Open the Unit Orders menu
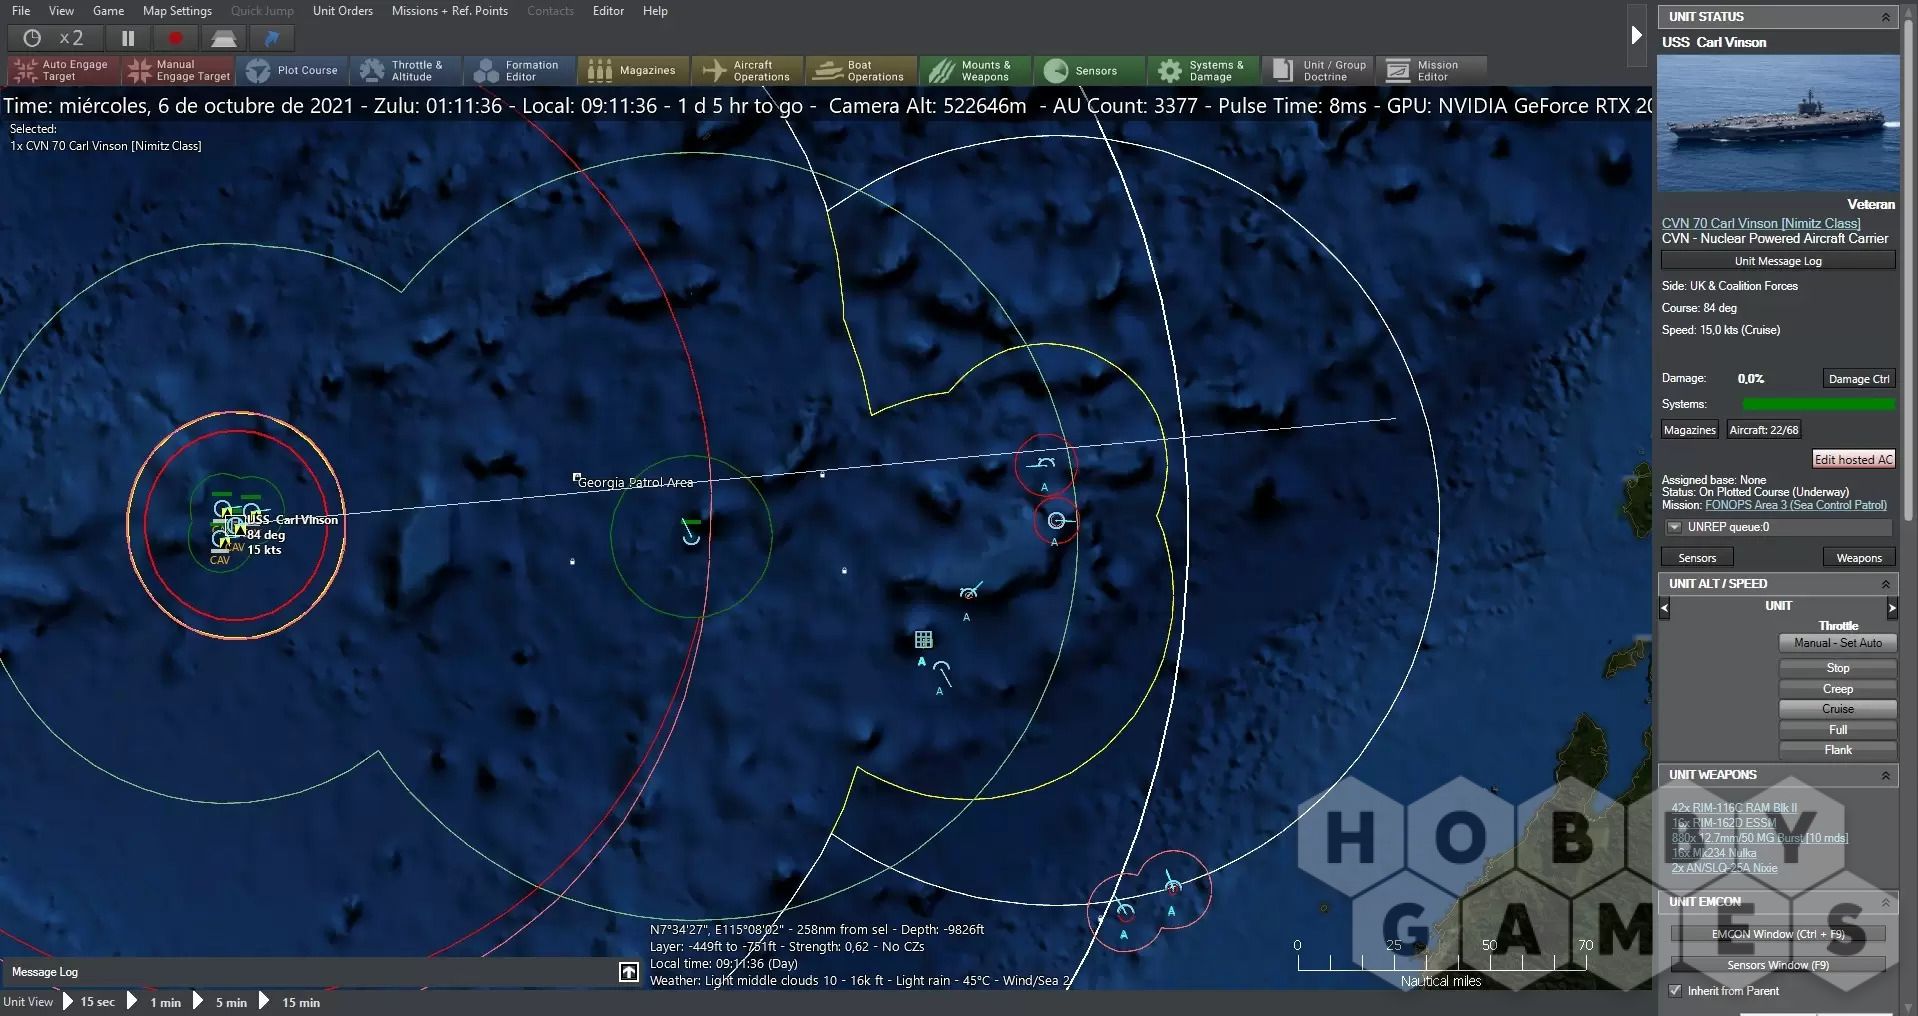Viewport: 1918px width, 1016px height. pos(342,11)
